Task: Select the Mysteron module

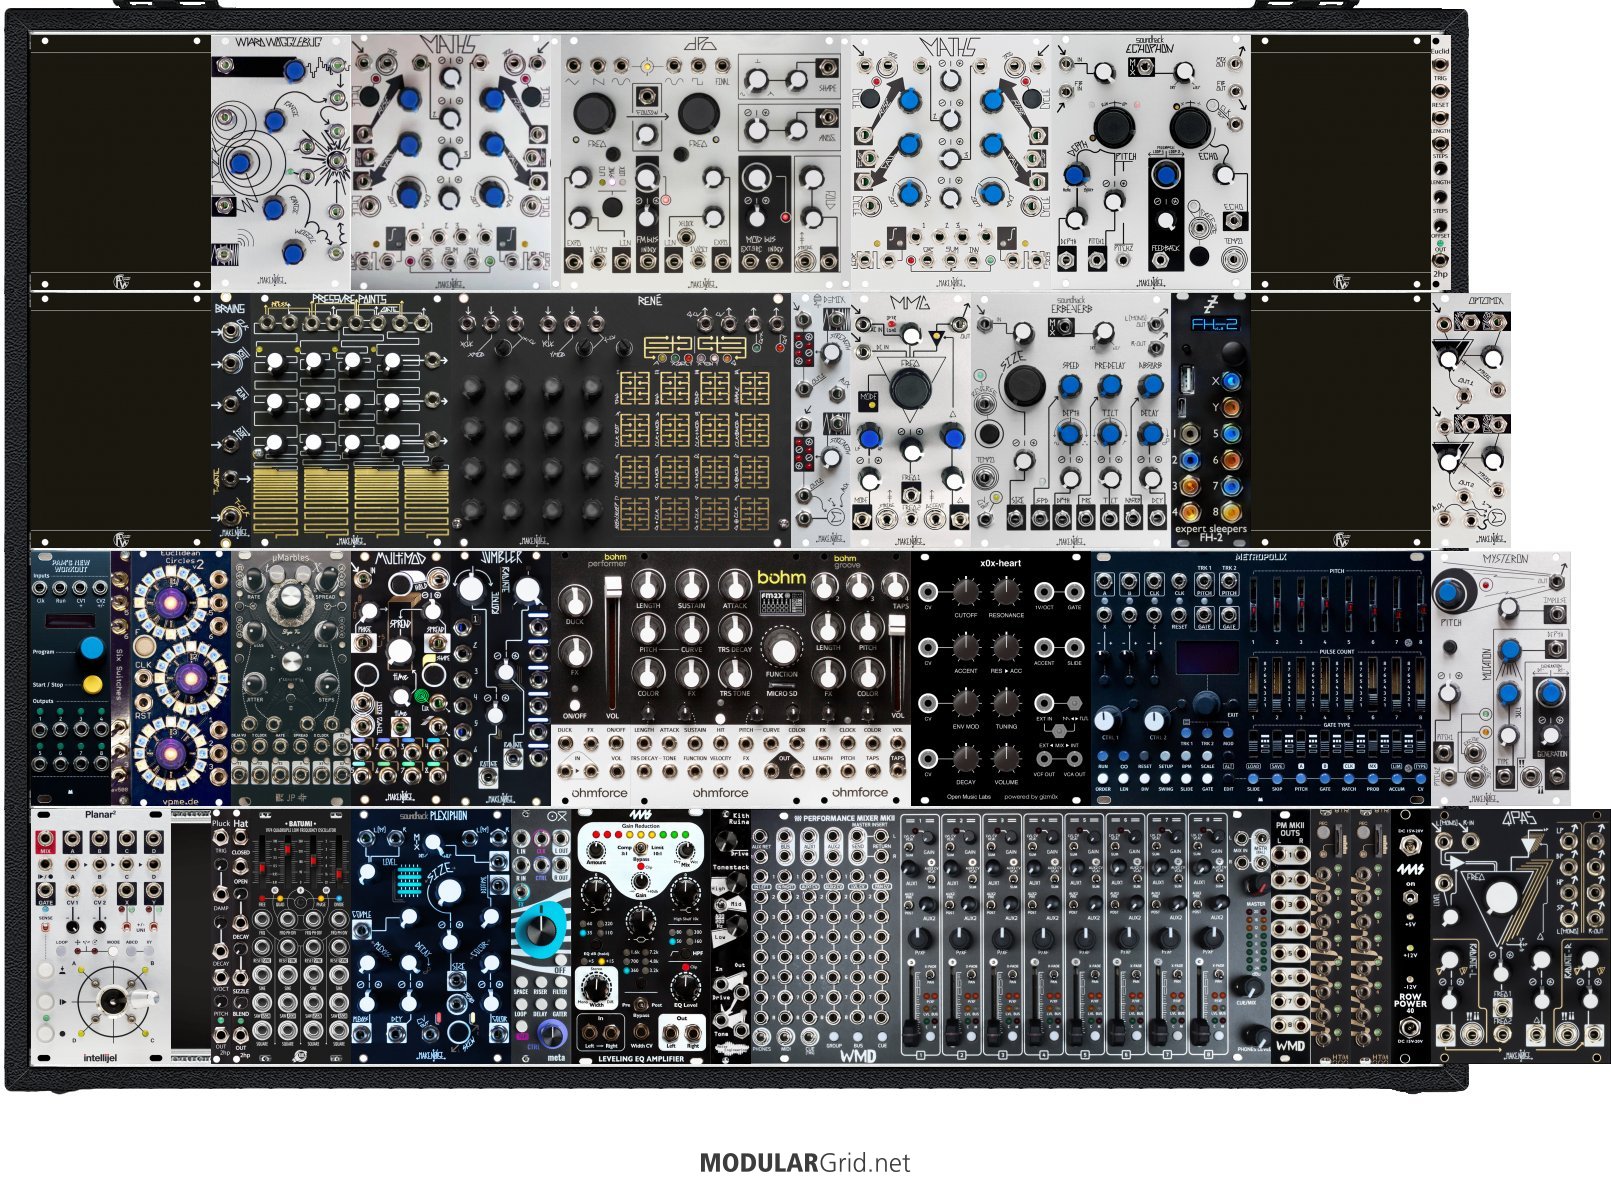Action: point(1501,678)
